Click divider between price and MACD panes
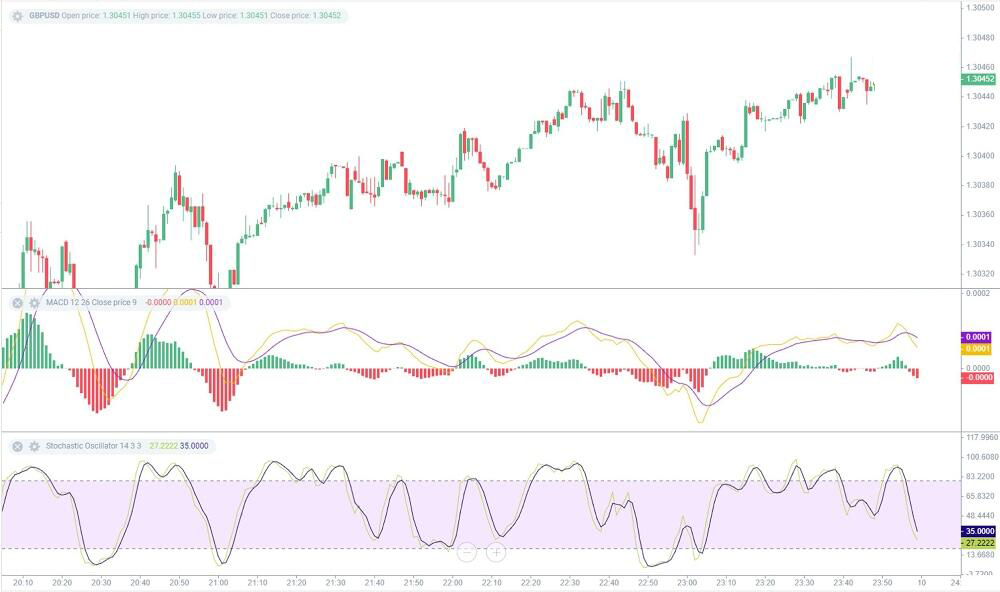1000x592 pixels. (480, 289)
